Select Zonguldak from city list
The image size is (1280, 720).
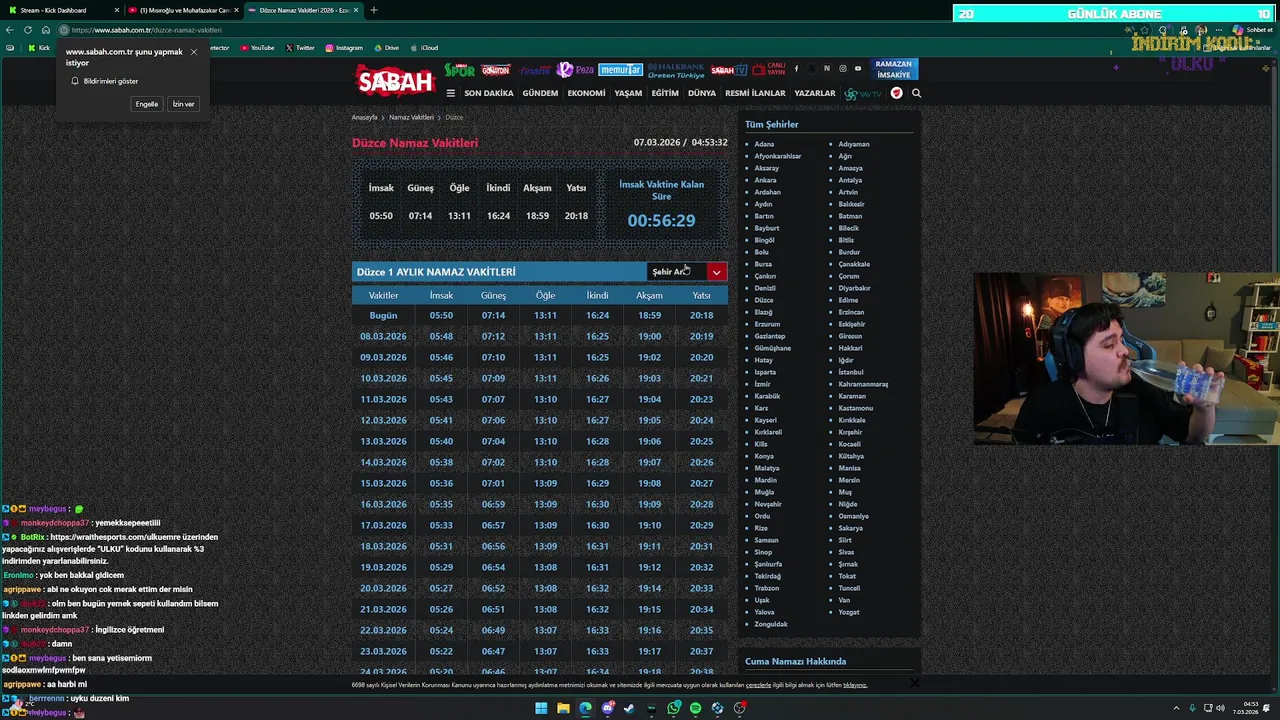pyautogui.click(x=771, y=624)
